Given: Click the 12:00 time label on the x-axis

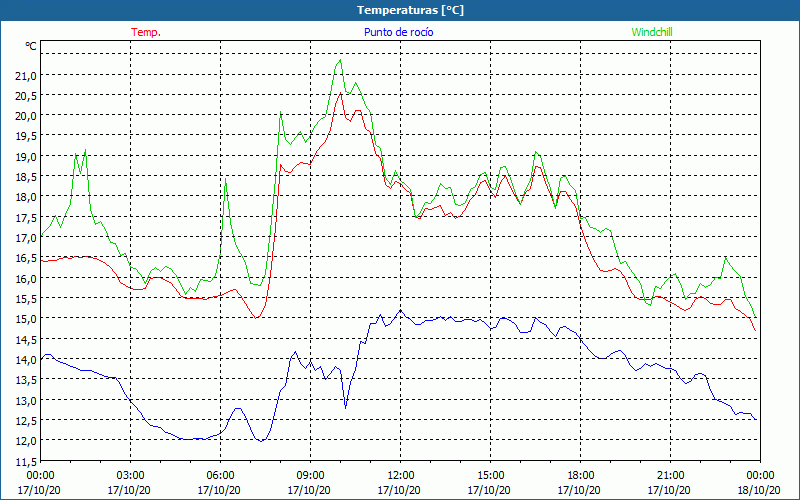Looking at the screenshot, I should [400, 476].
